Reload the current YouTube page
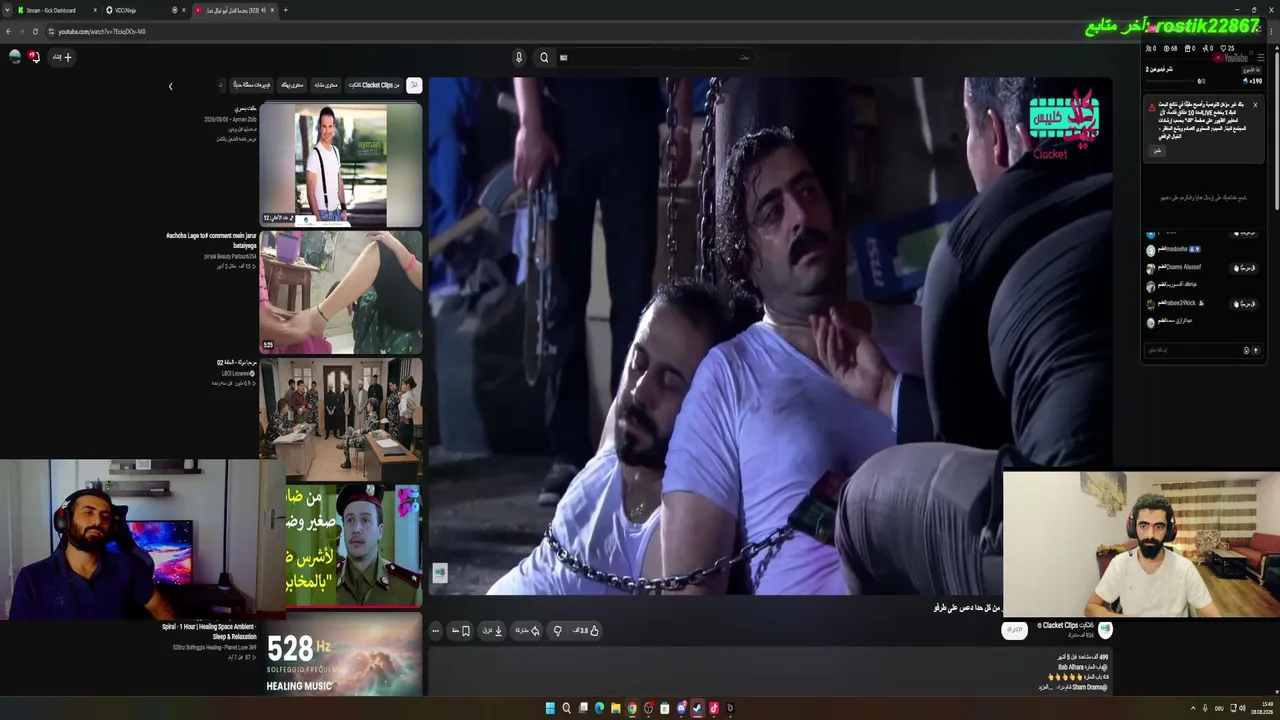The width and height of the screenshot is (1280, 720). pyautogui.click(x=35, y=31)
